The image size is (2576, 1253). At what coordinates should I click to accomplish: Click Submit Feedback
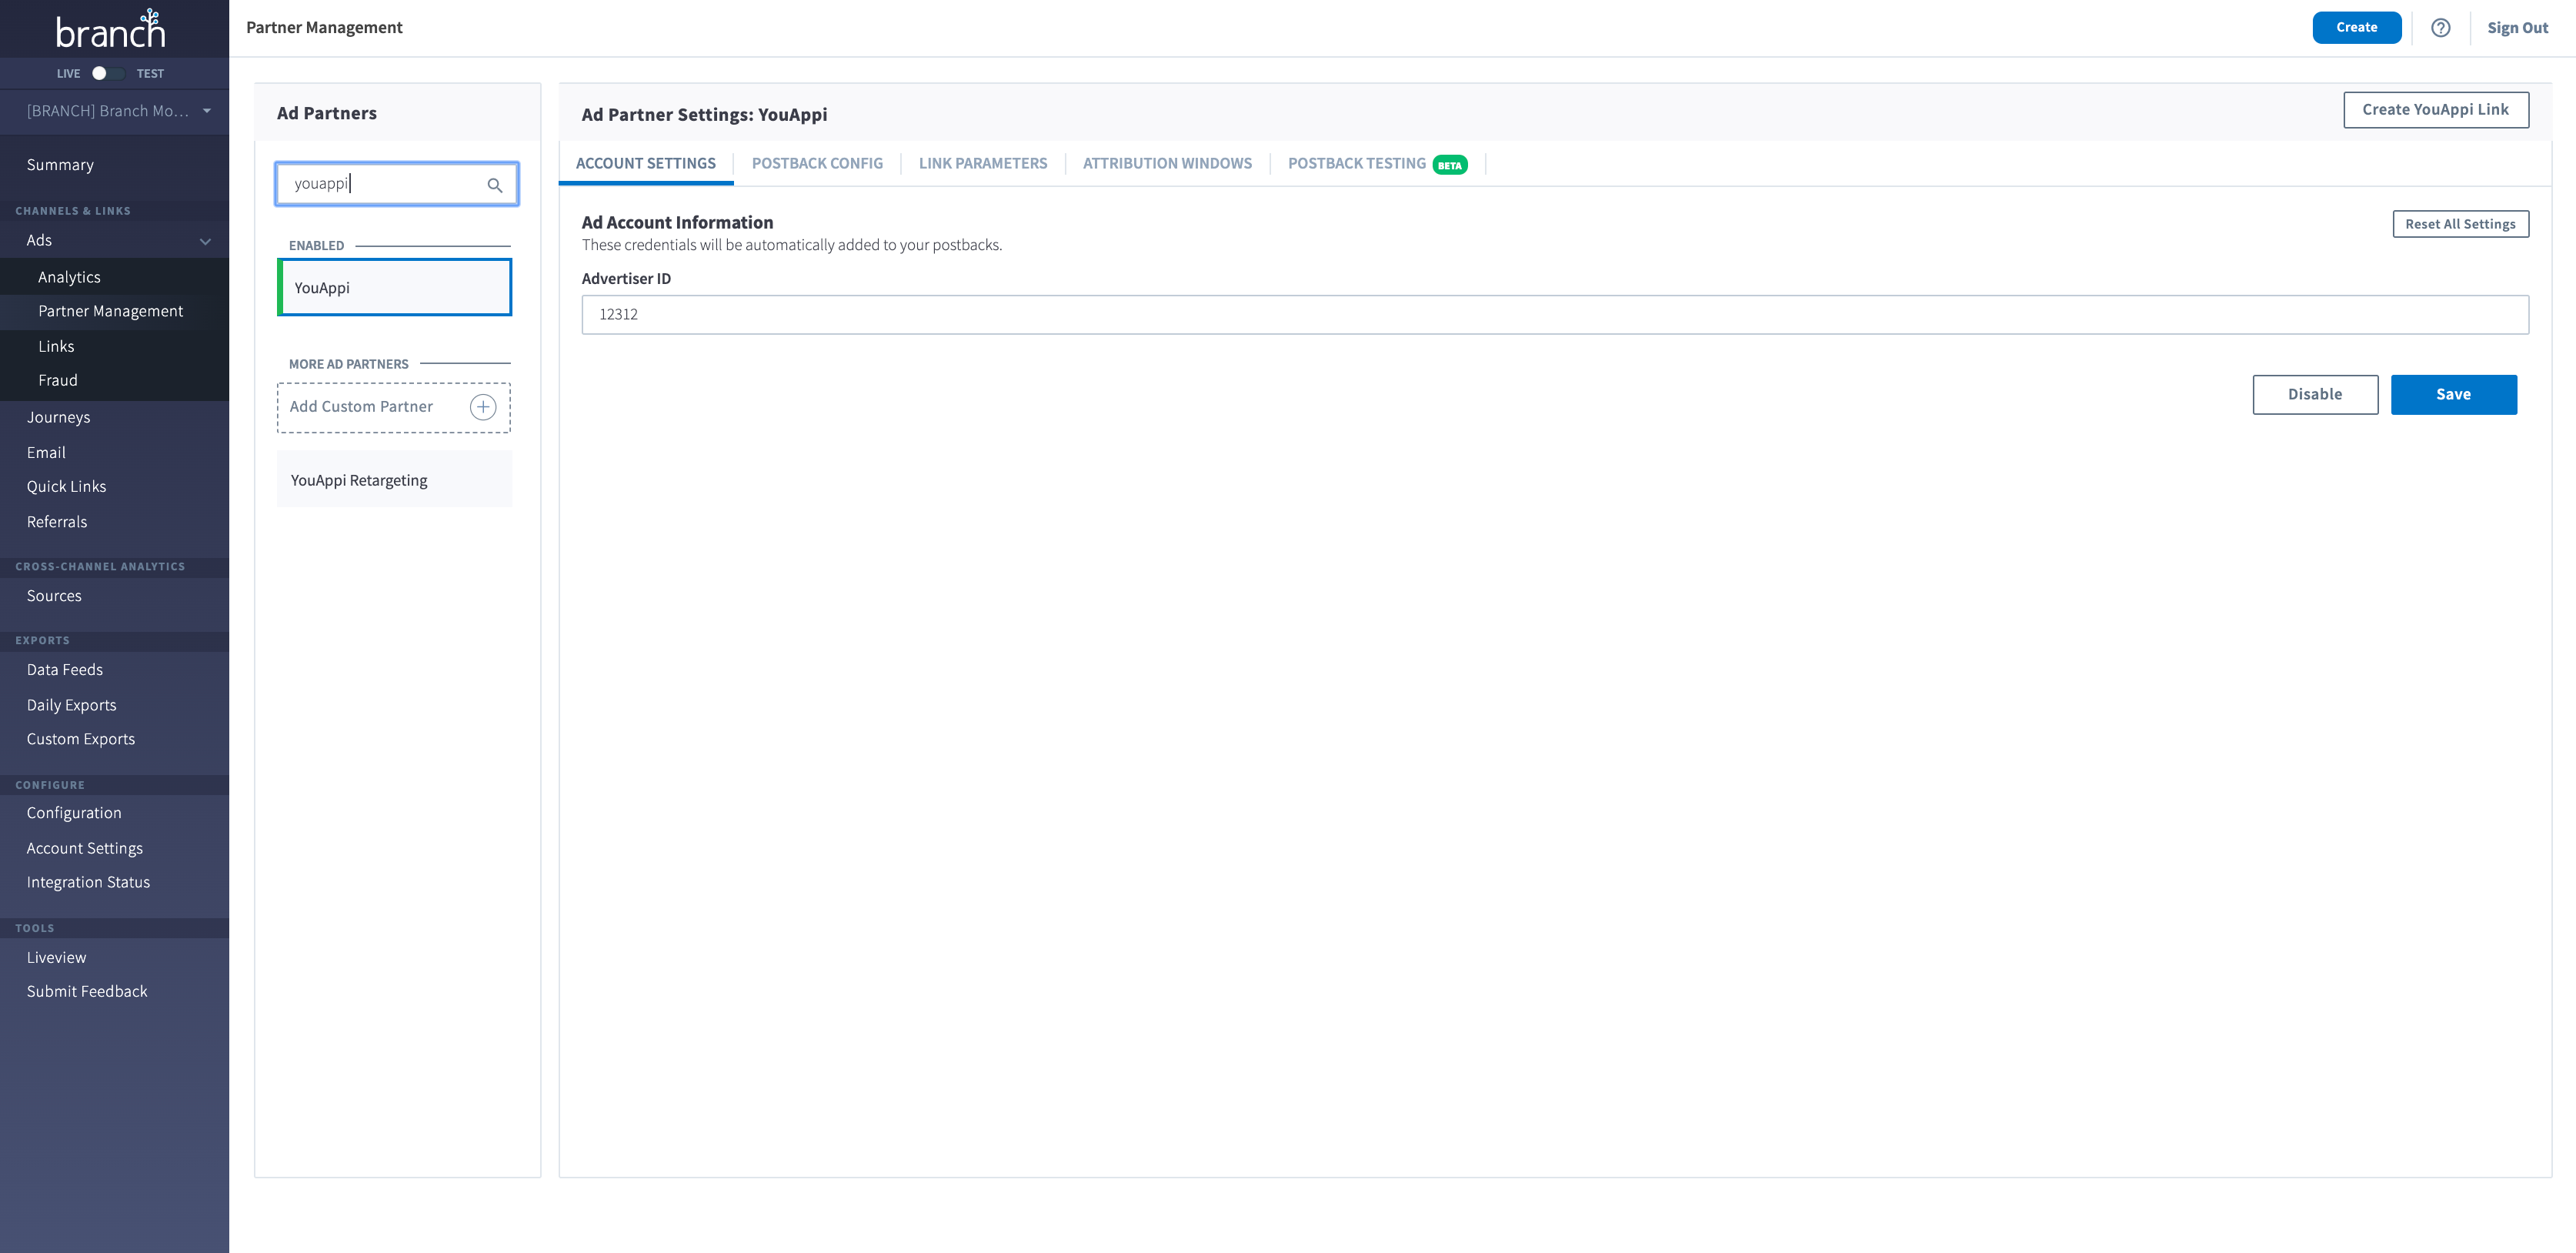click(87, 991)
